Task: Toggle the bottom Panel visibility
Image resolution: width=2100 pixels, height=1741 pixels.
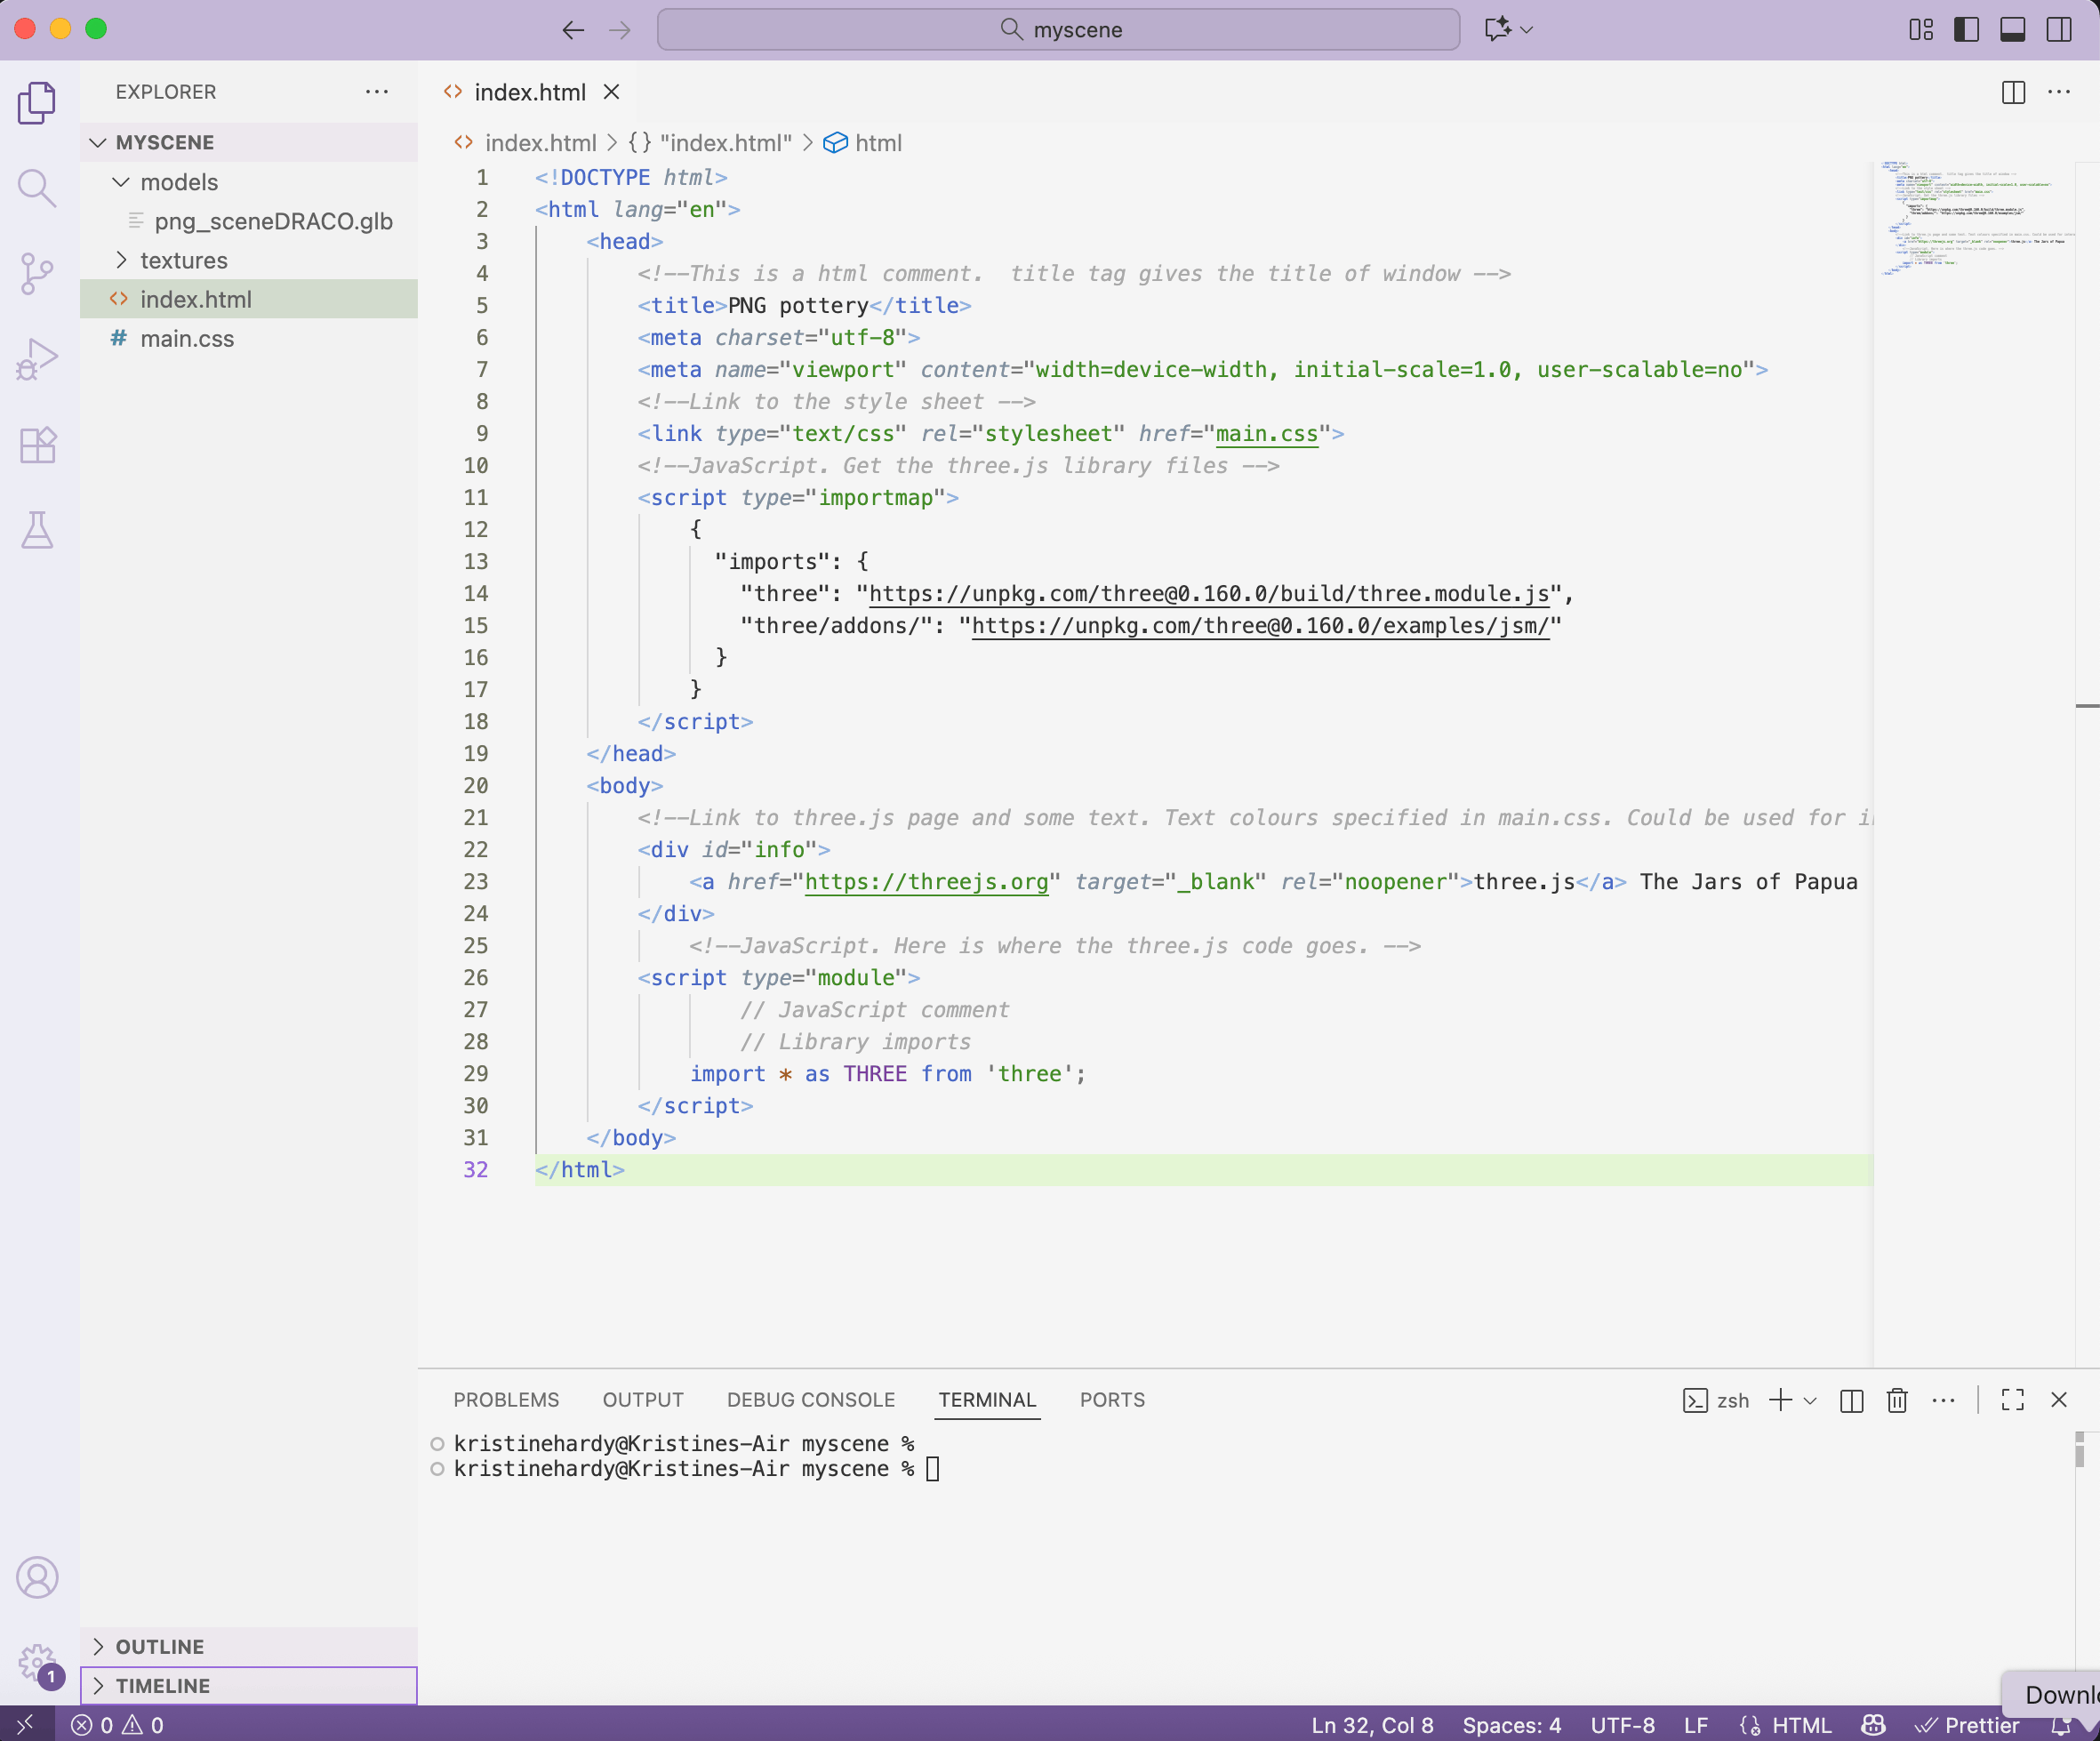Action: point(2012,29)
